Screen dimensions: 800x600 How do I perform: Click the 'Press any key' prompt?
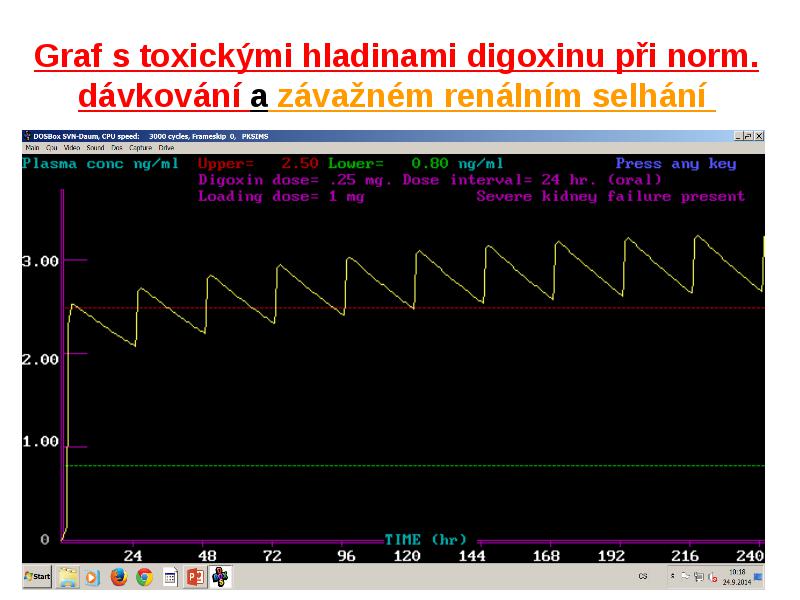point(676,164)
